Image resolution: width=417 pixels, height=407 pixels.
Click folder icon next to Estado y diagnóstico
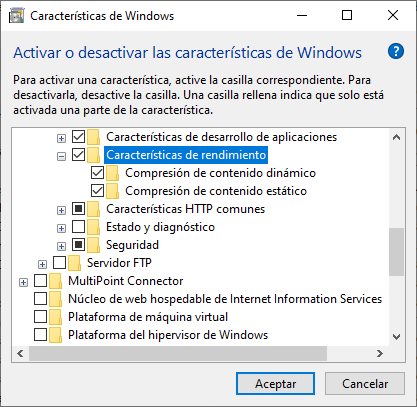pyautogui.click(x=94, y=227)
